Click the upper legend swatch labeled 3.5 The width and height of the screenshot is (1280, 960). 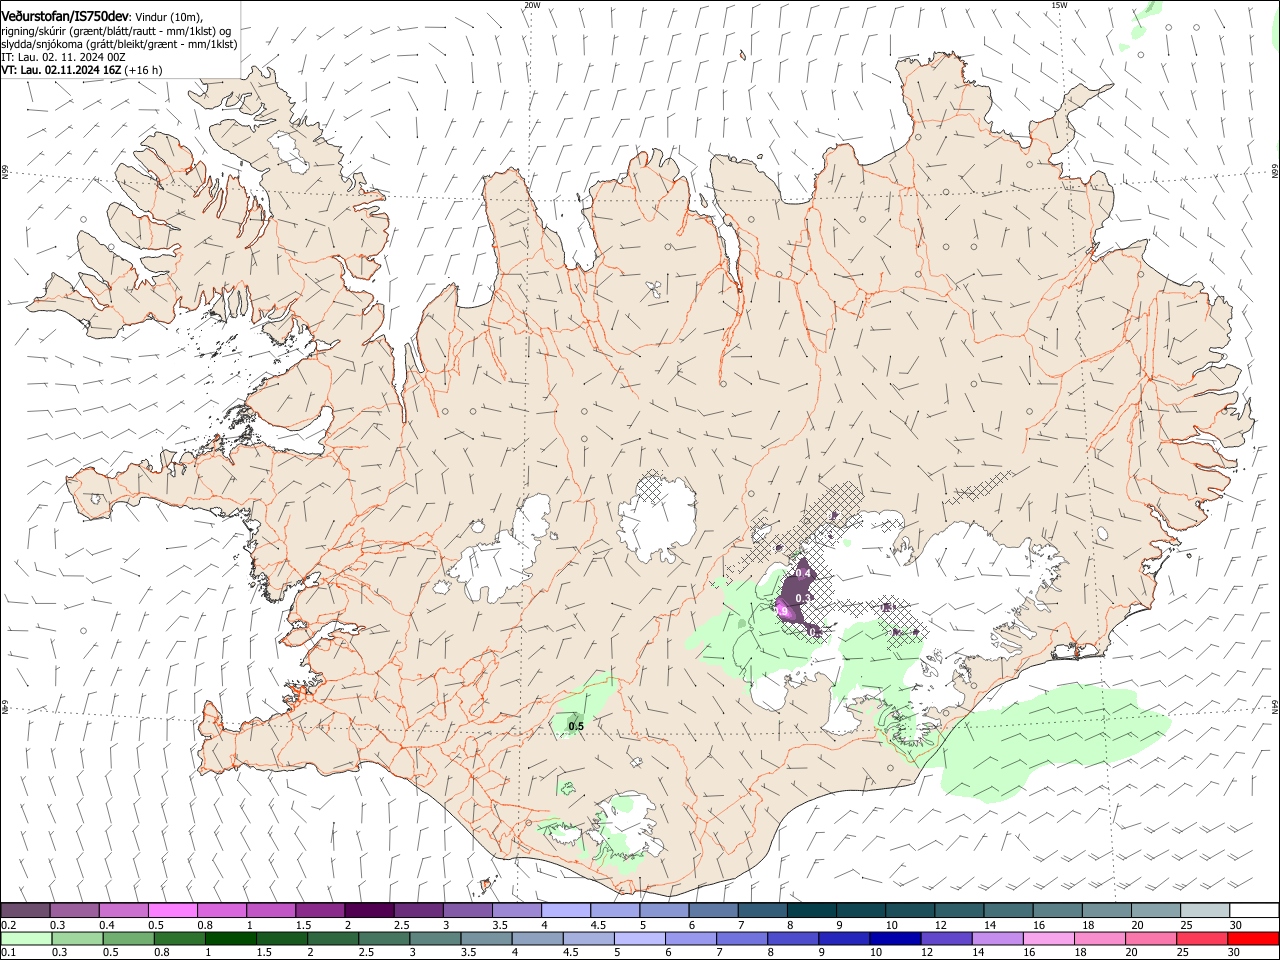click(516, 910)
